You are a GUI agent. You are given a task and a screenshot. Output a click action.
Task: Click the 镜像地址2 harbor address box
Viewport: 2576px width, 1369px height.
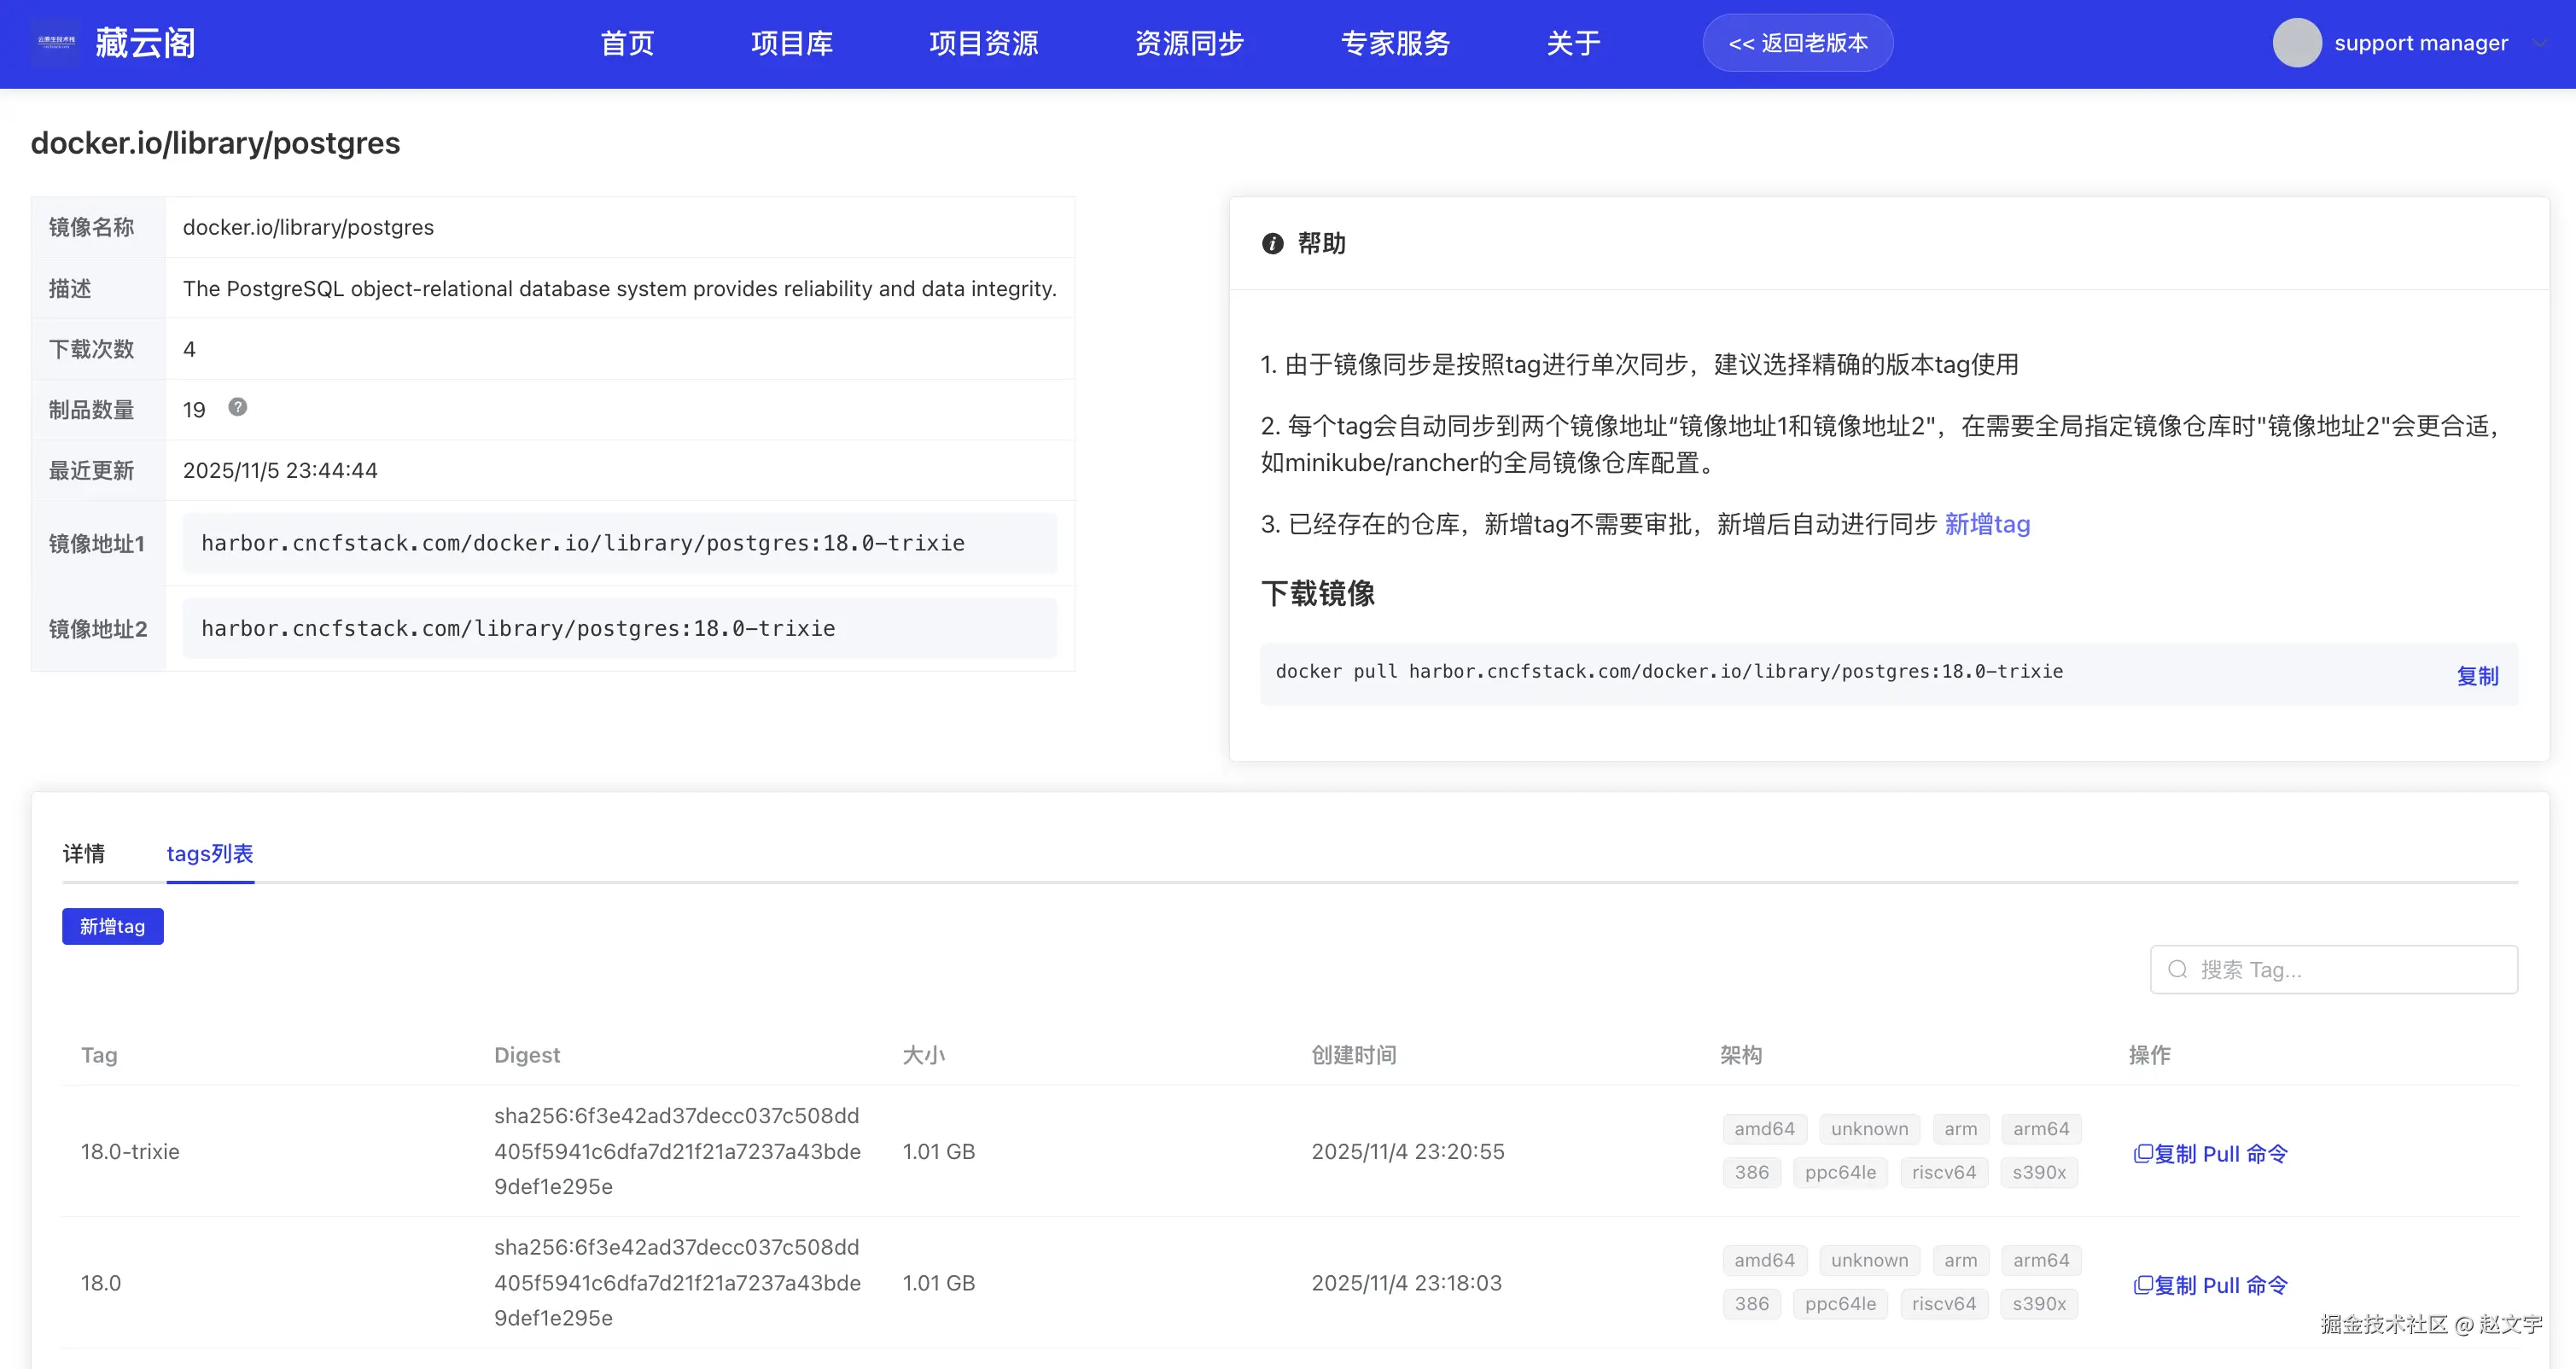619,628
